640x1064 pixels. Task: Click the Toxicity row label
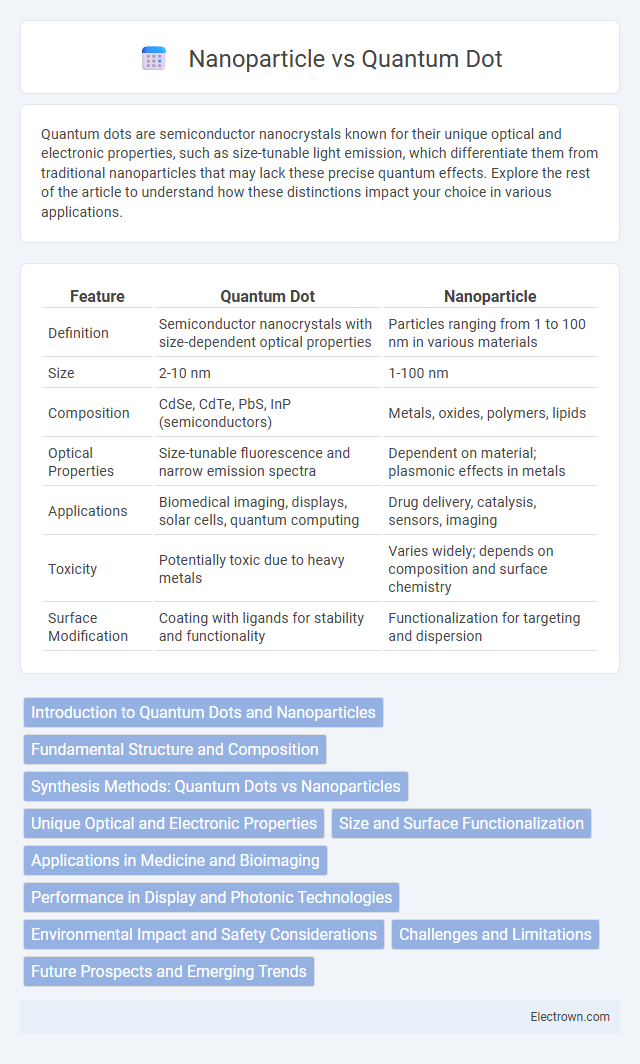pyautogui.click(x=72, y=569)
